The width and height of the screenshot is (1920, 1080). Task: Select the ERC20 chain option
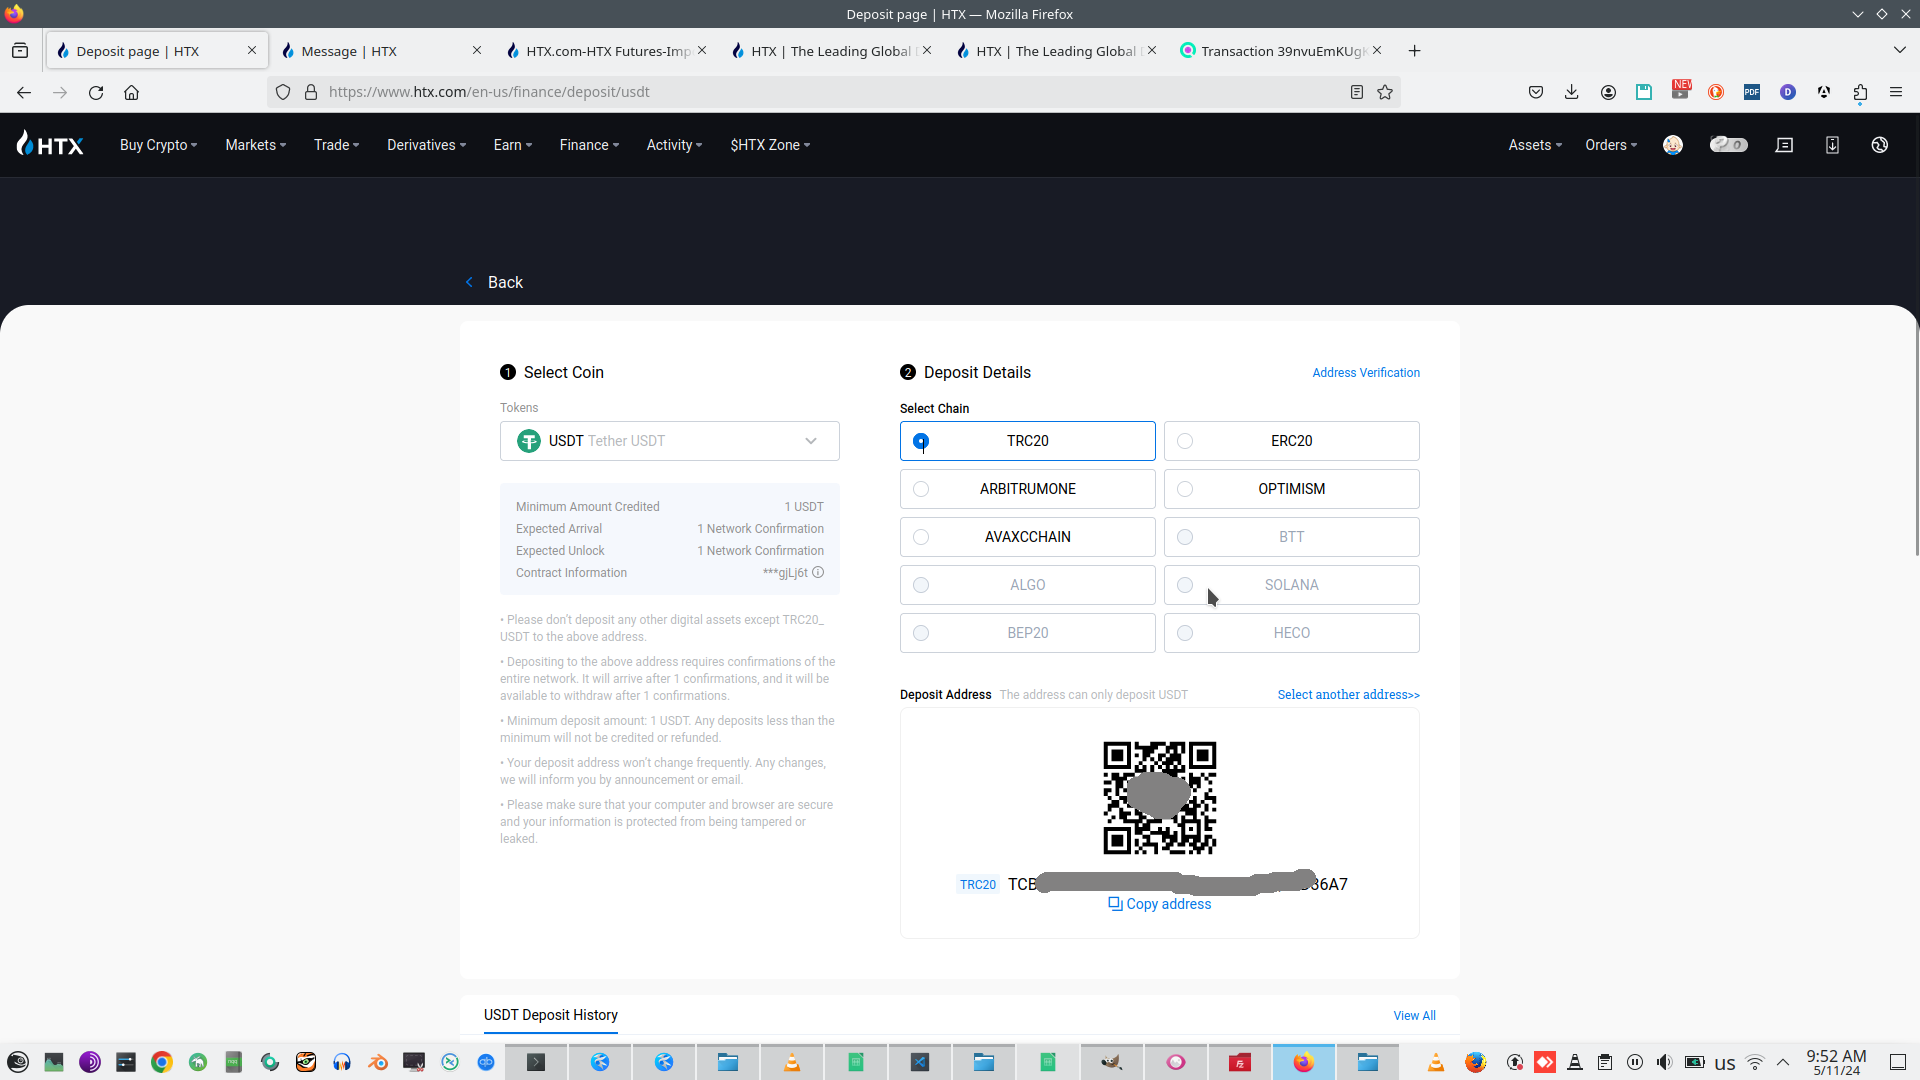click(x=1291, y=441)
